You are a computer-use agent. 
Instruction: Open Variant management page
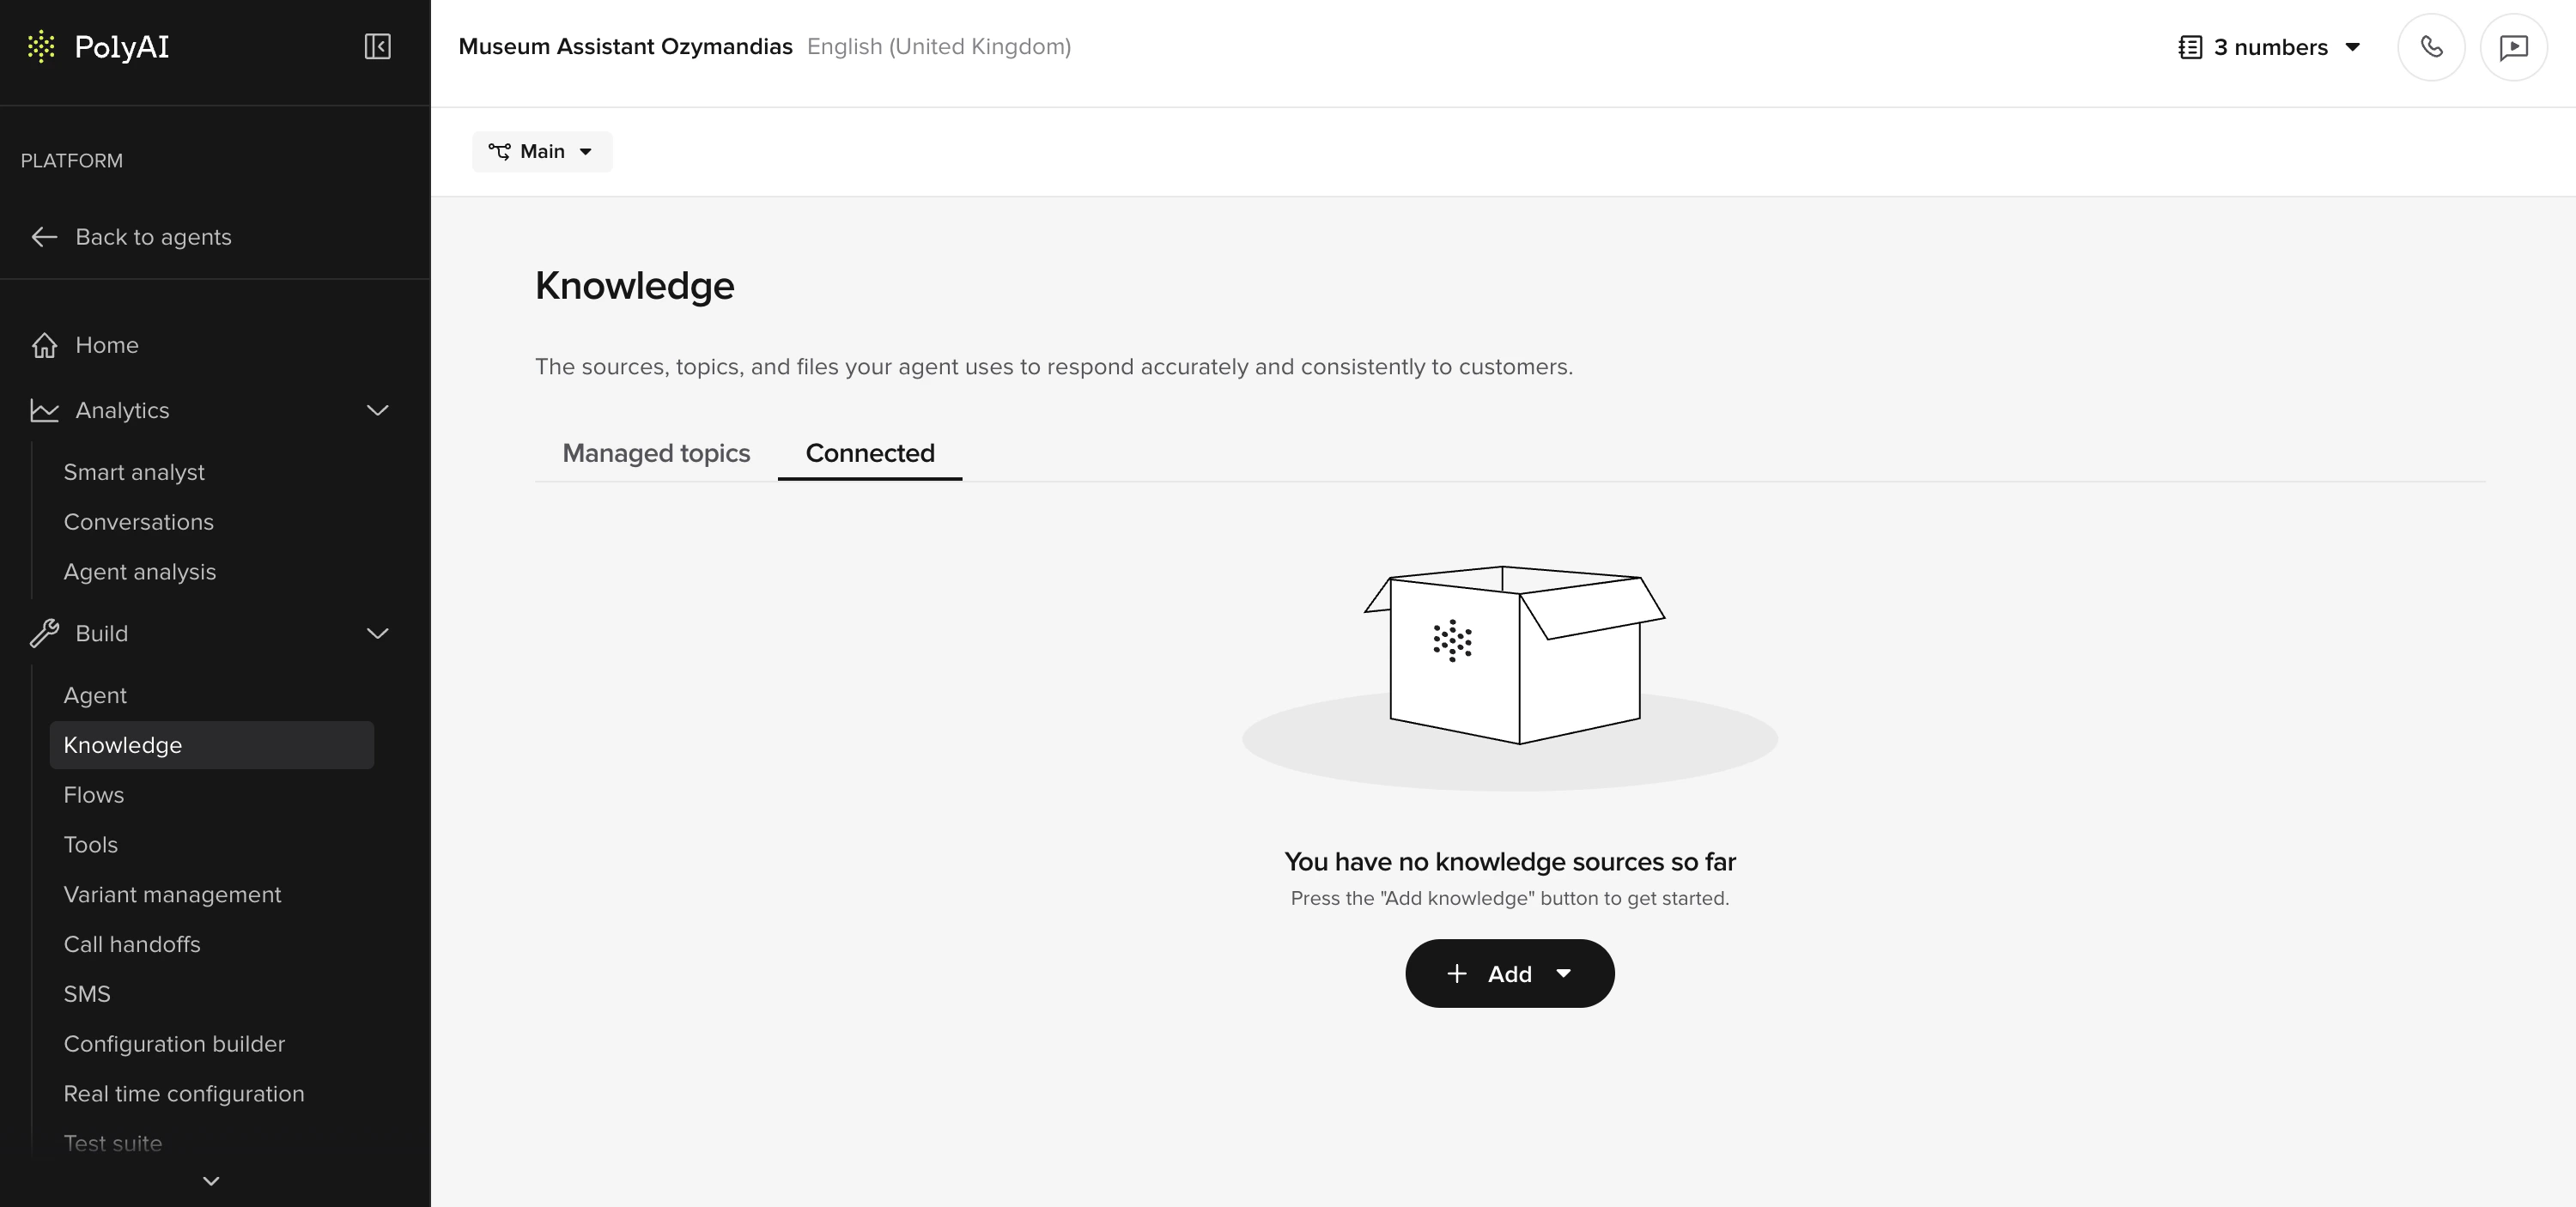(x=172, y=894)
